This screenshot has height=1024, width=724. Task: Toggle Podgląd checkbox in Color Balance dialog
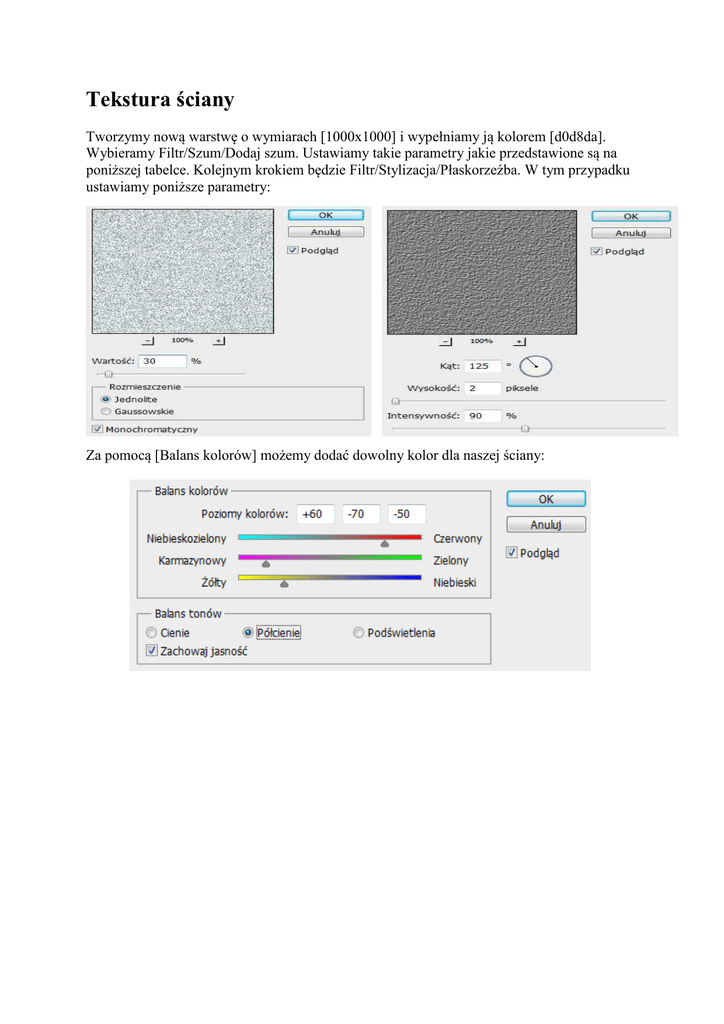(x=512, y=553)
